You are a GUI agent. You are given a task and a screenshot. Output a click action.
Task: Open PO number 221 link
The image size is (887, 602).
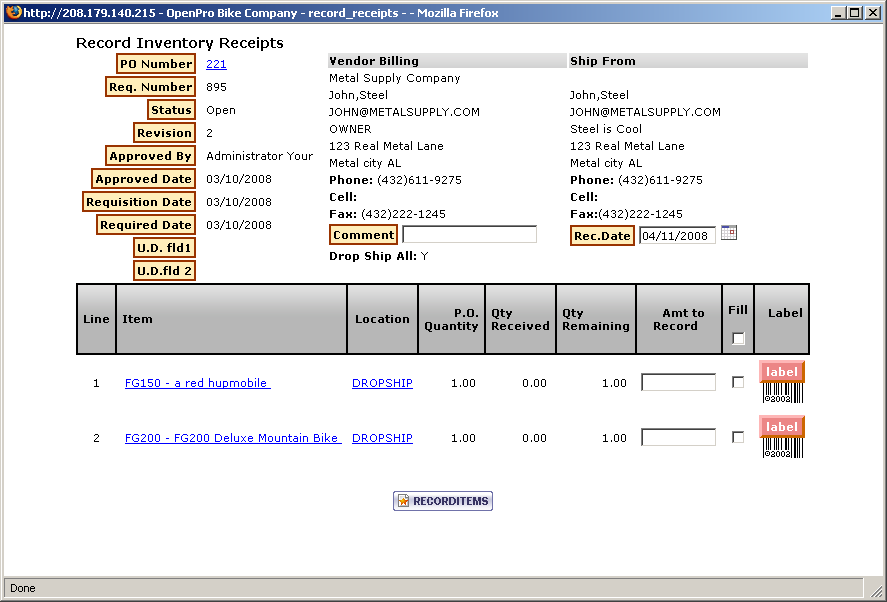coord(215,64)
